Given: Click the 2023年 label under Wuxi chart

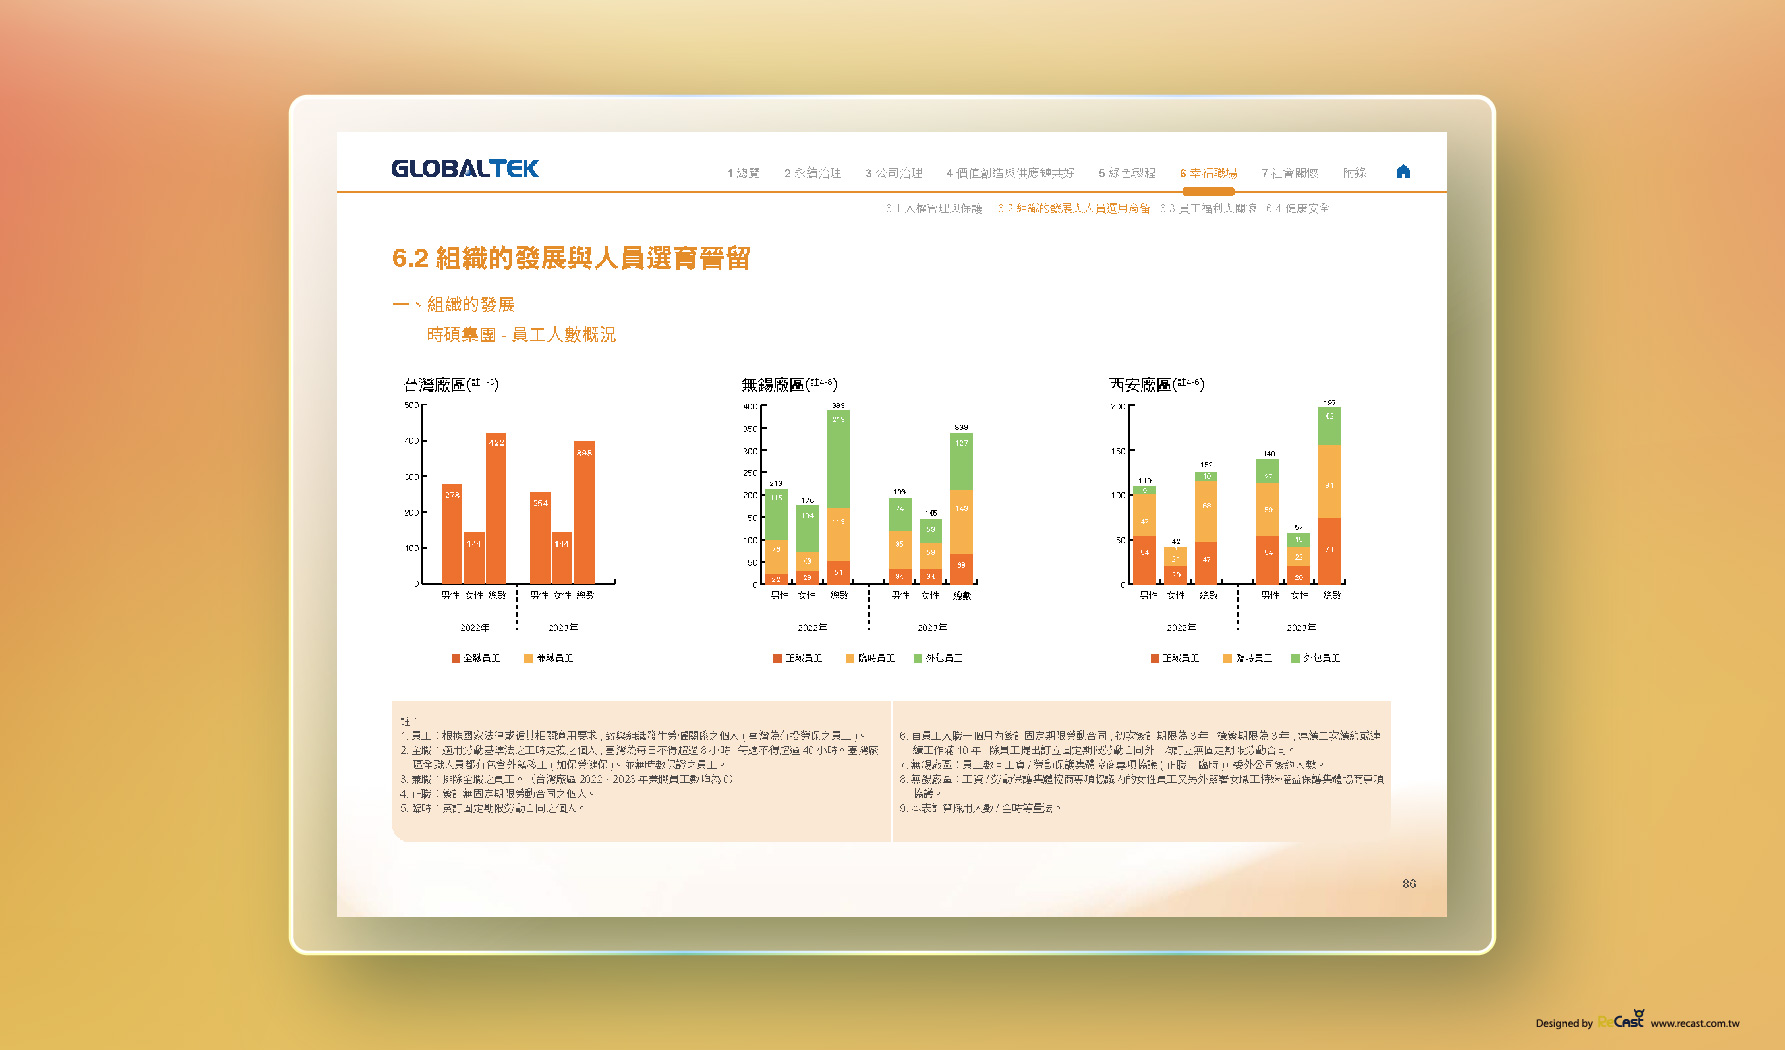Looking at the screenshot, I should (932, 628).
